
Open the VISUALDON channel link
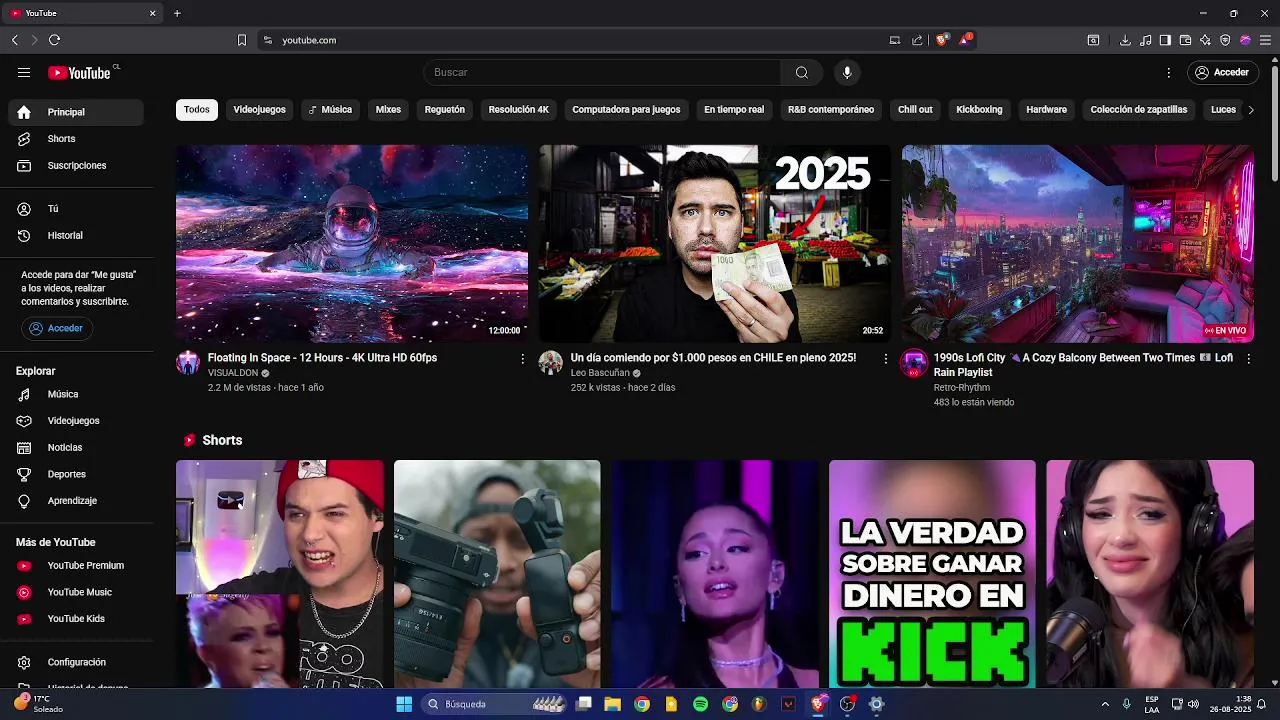(x=233, y=373)
